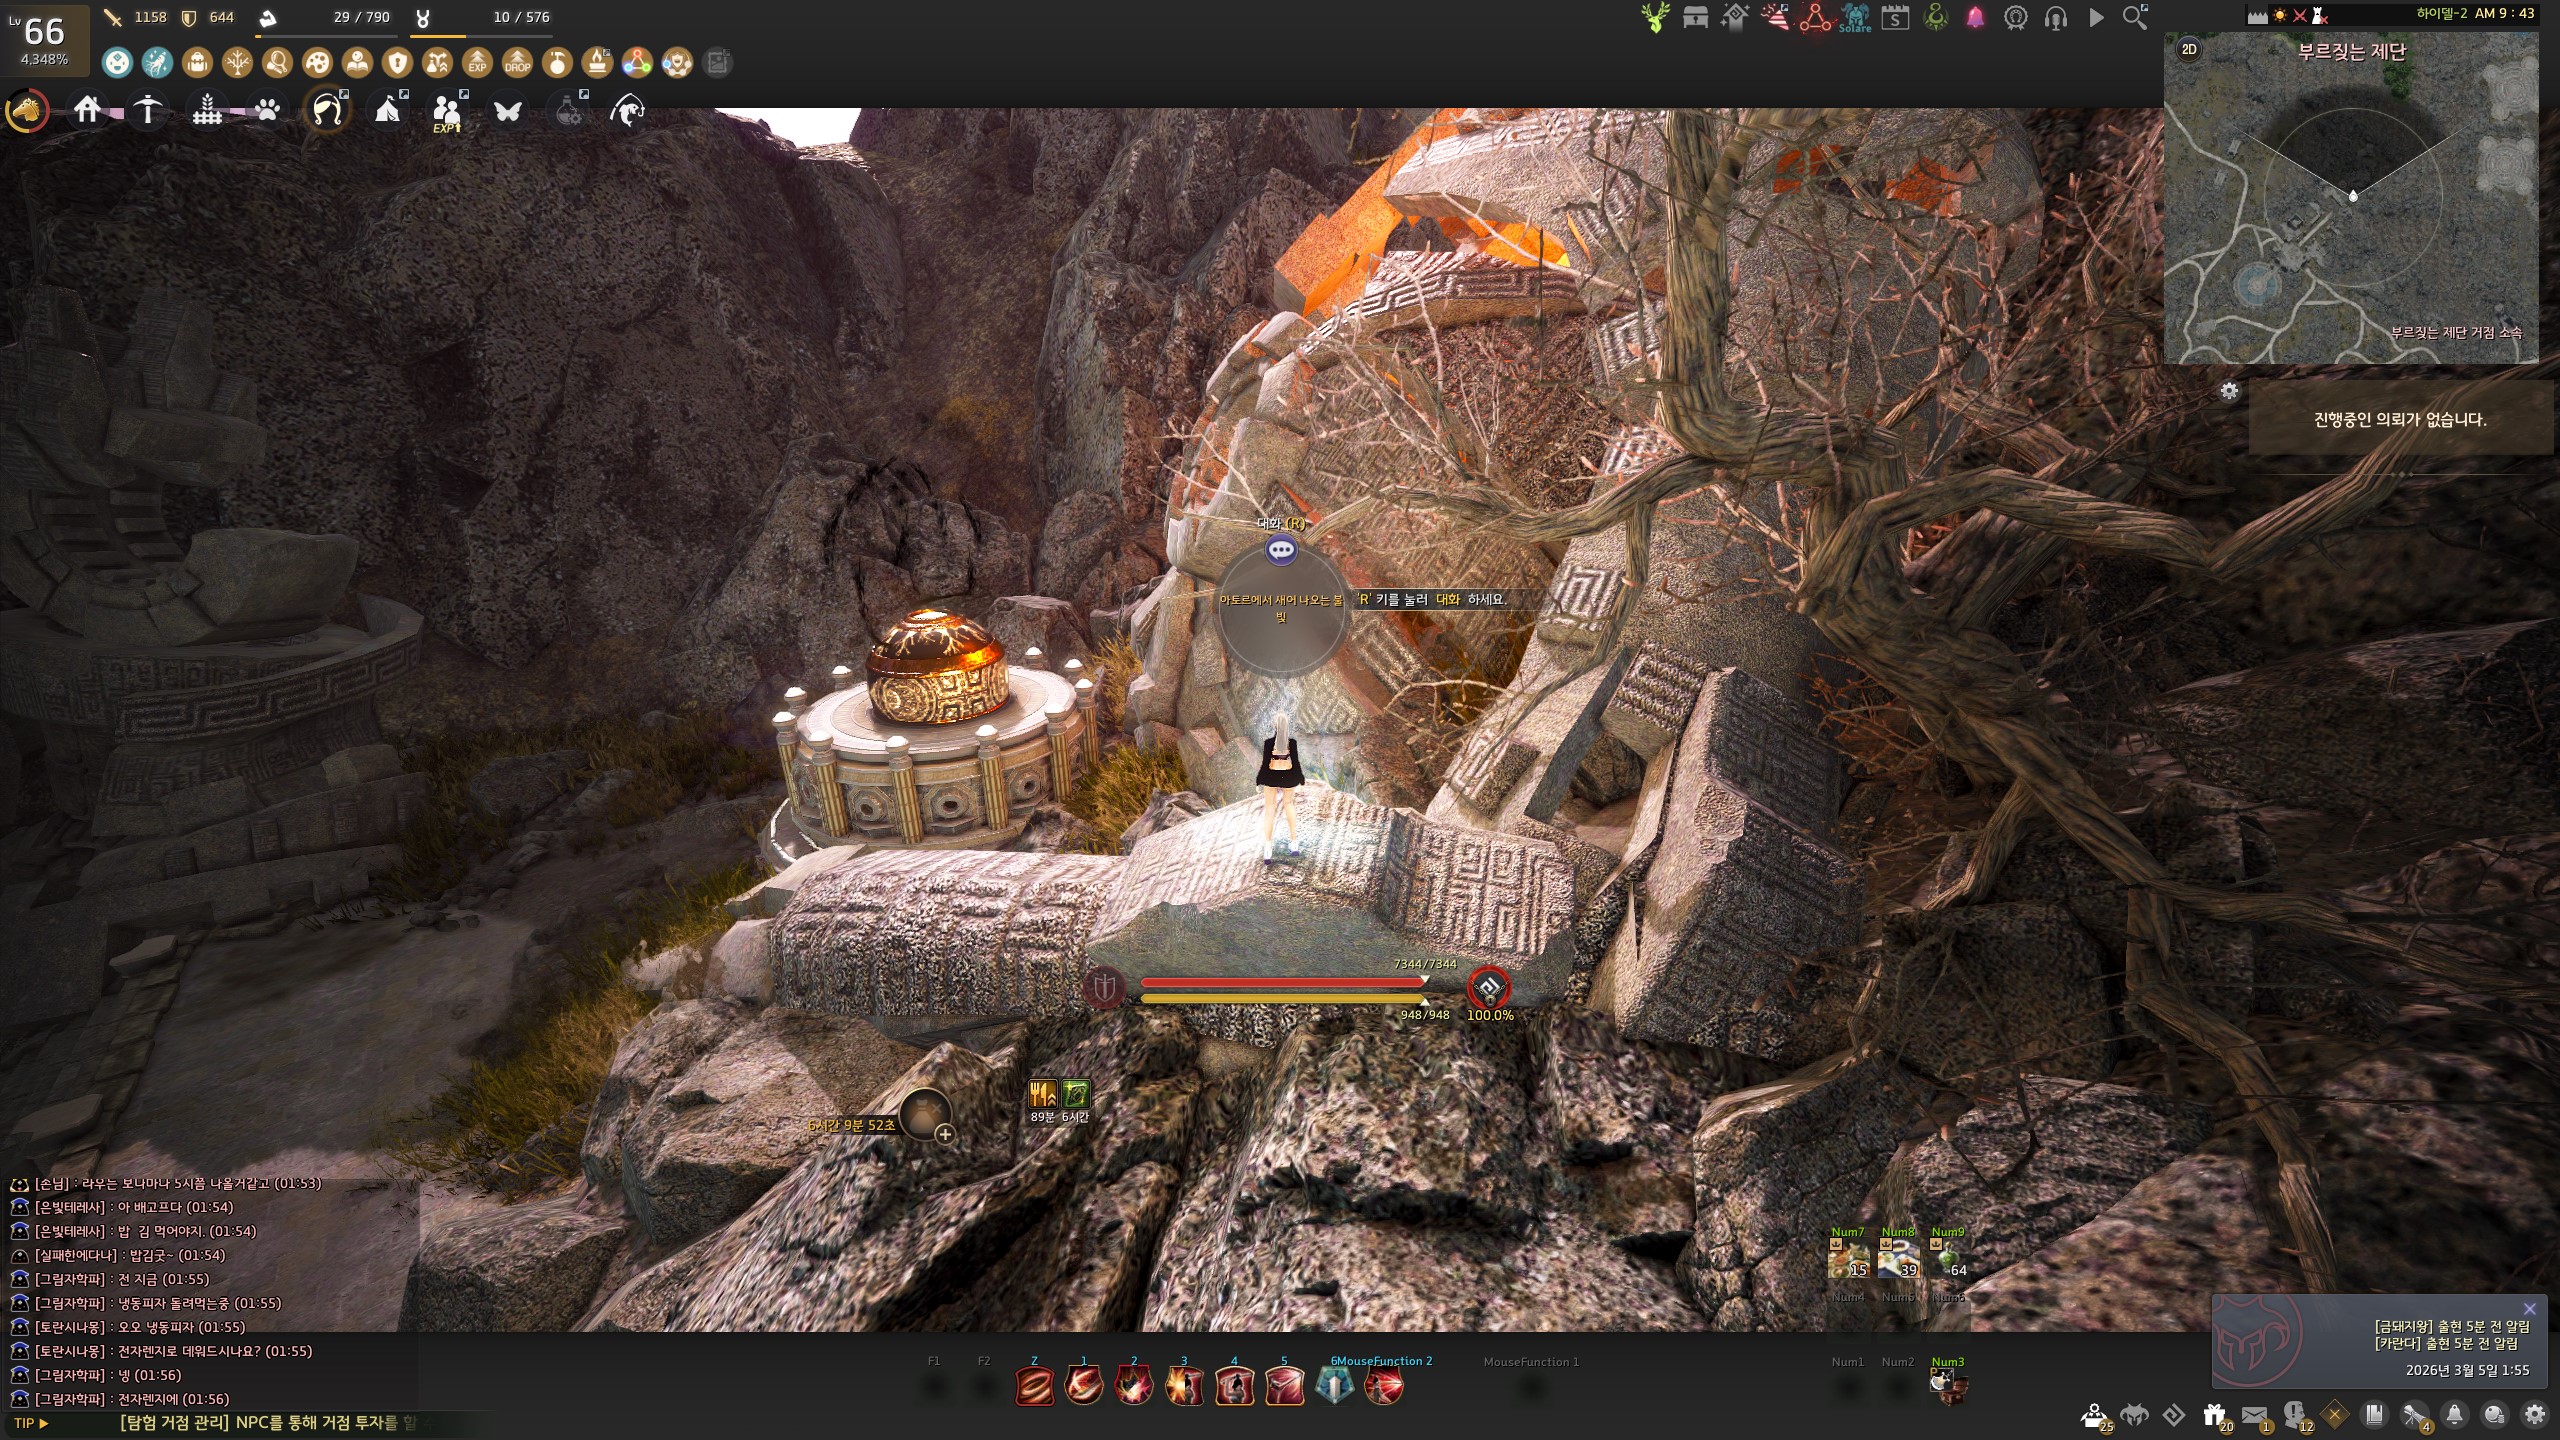Open the gift box rewards icon
This screenshot has width=2560, height=1440.
click(2214, 1414)
